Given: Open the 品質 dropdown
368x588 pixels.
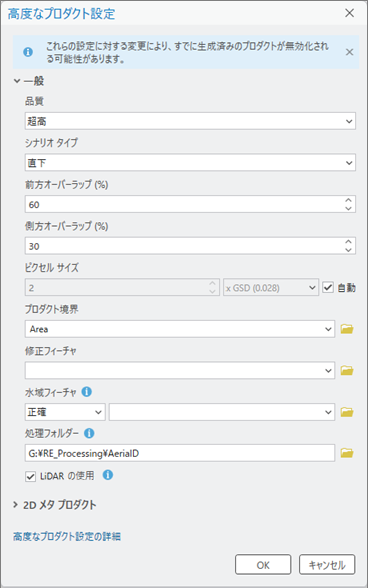Looking at the screenshot, I should pos(190,121).
